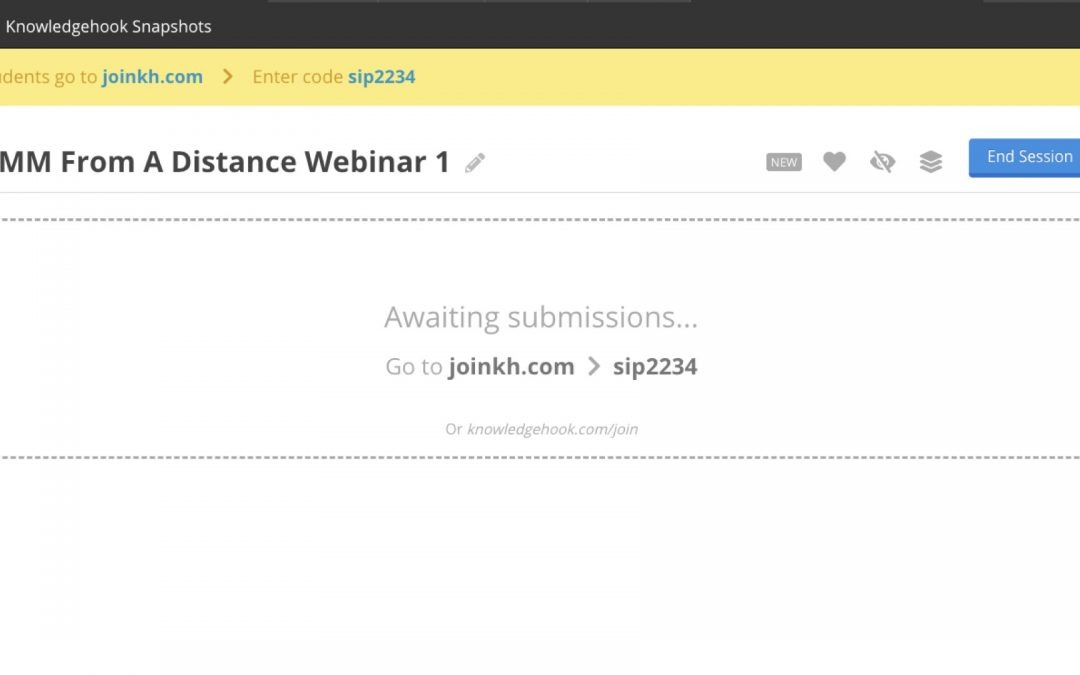Open the stacked layers icon
This screenshot has height=675, width=1080.
[x=930, y=162]
